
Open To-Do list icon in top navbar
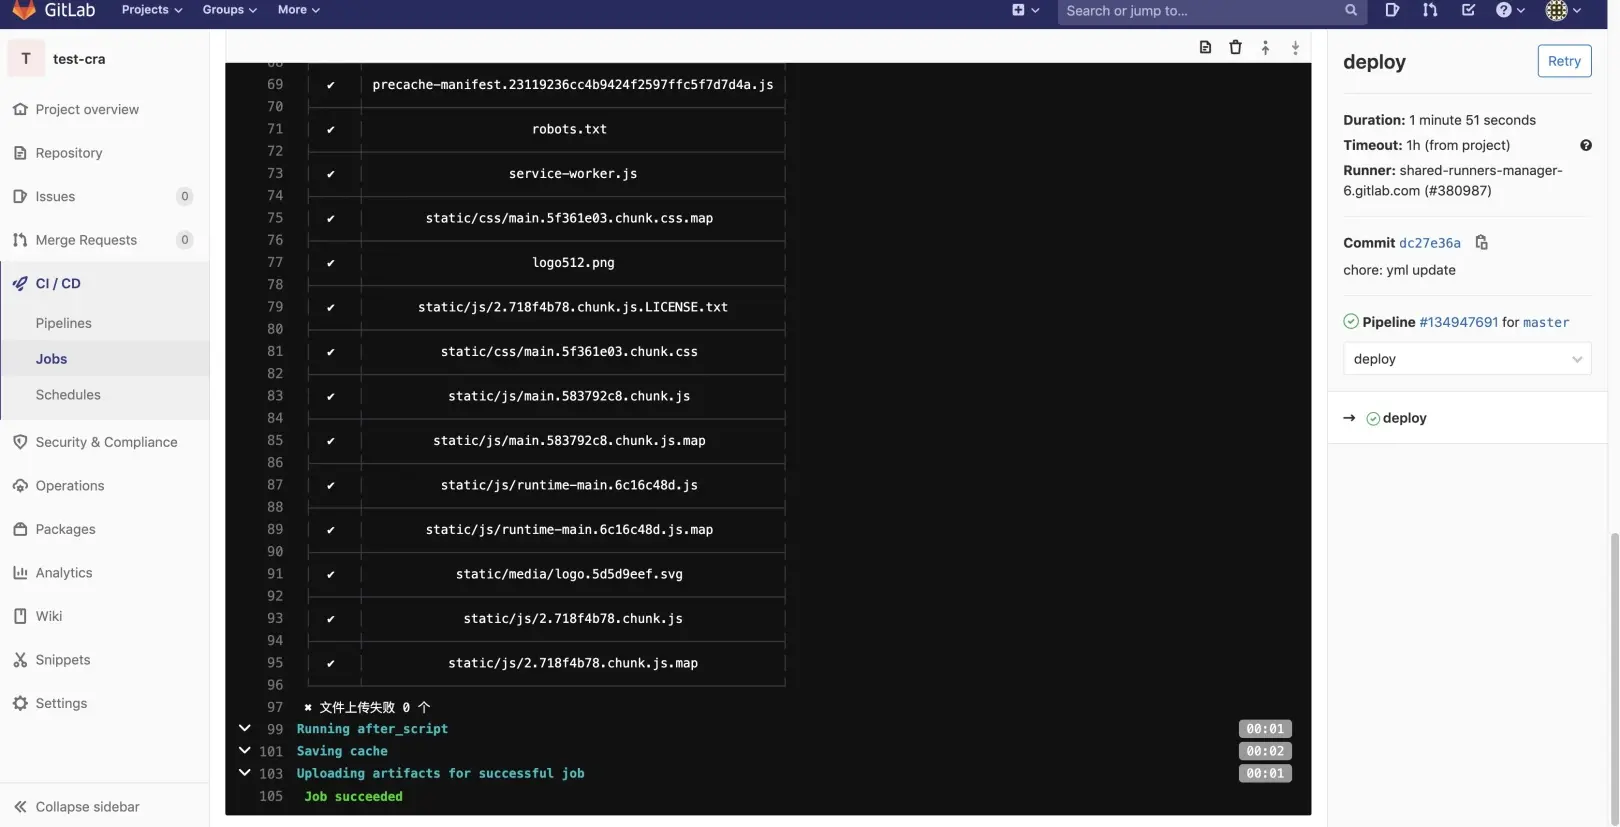pos(1468,10)
